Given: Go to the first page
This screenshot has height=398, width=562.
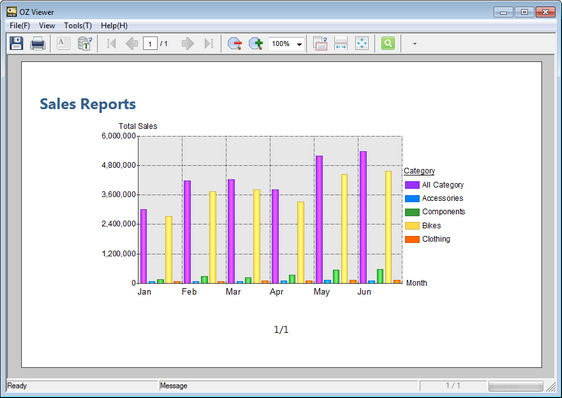Looking at the screenshot, I should pos(111,44).
